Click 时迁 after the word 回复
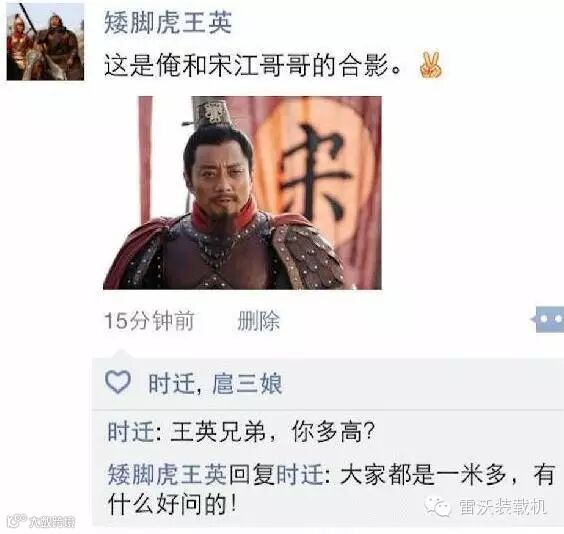This screenshot has width=564, height=534. (300, 475)
